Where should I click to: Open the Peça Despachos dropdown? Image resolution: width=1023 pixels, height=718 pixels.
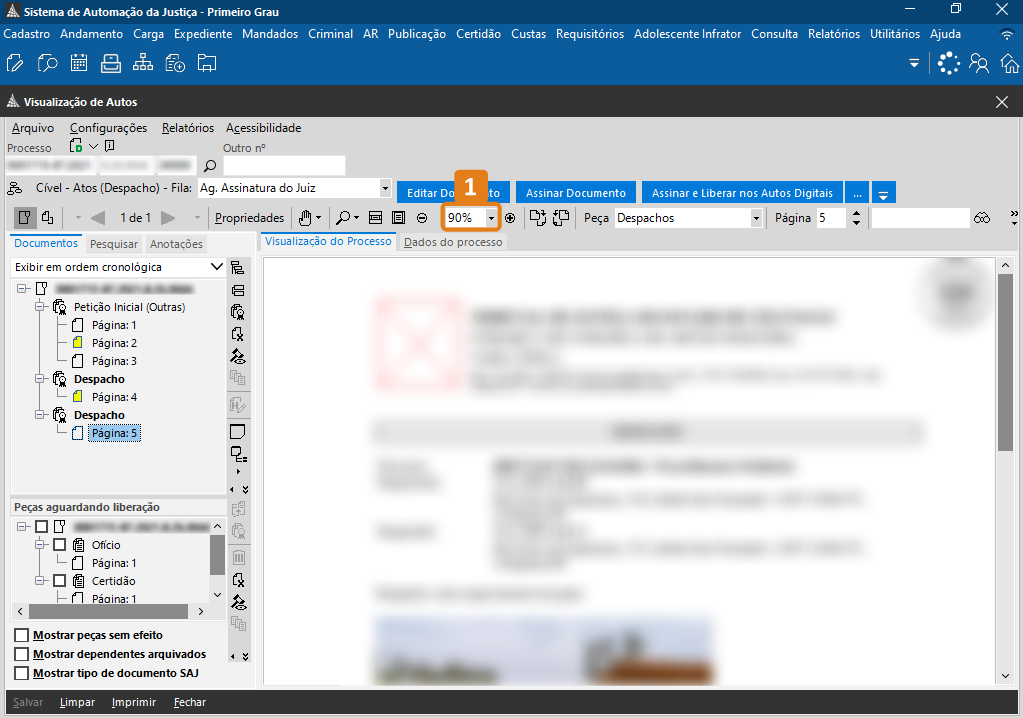pos(756,218)
